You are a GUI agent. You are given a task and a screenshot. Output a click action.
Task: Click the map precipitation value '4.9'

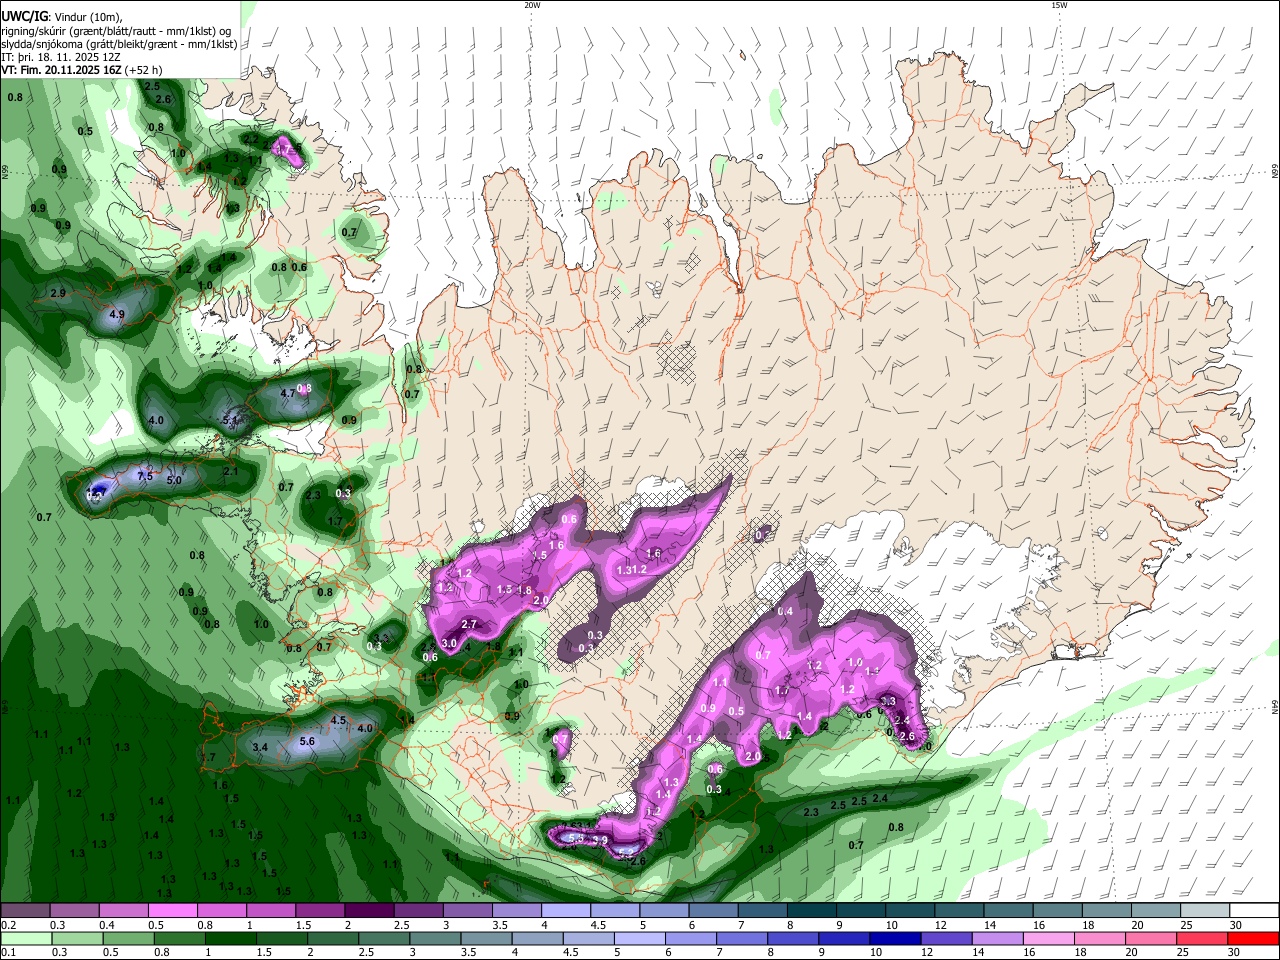[x=117, y=314]
